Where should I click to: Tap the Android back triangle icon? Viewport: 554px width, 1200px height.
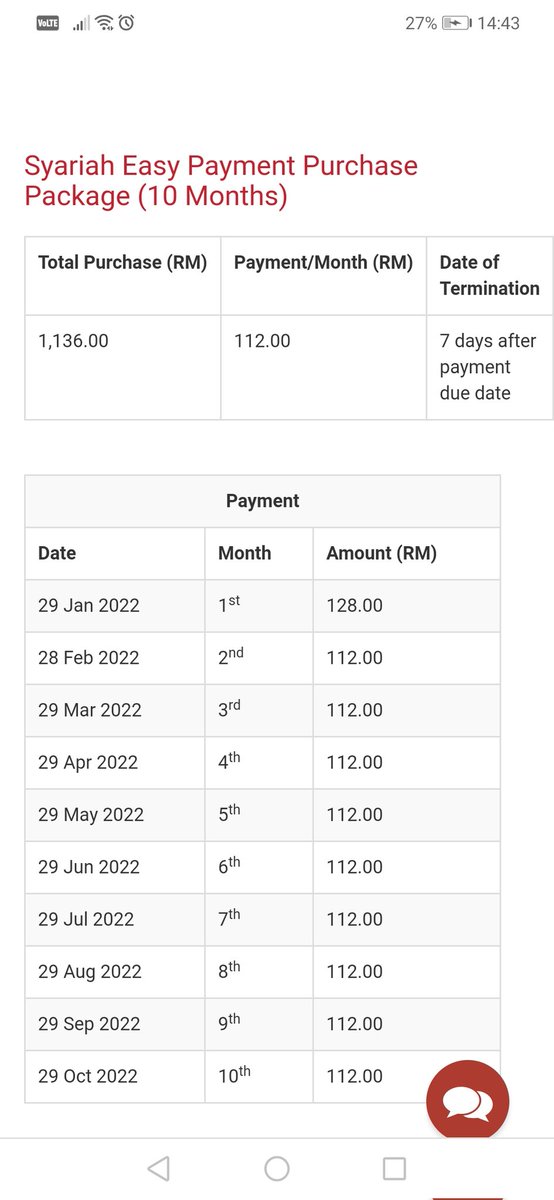158,1168
